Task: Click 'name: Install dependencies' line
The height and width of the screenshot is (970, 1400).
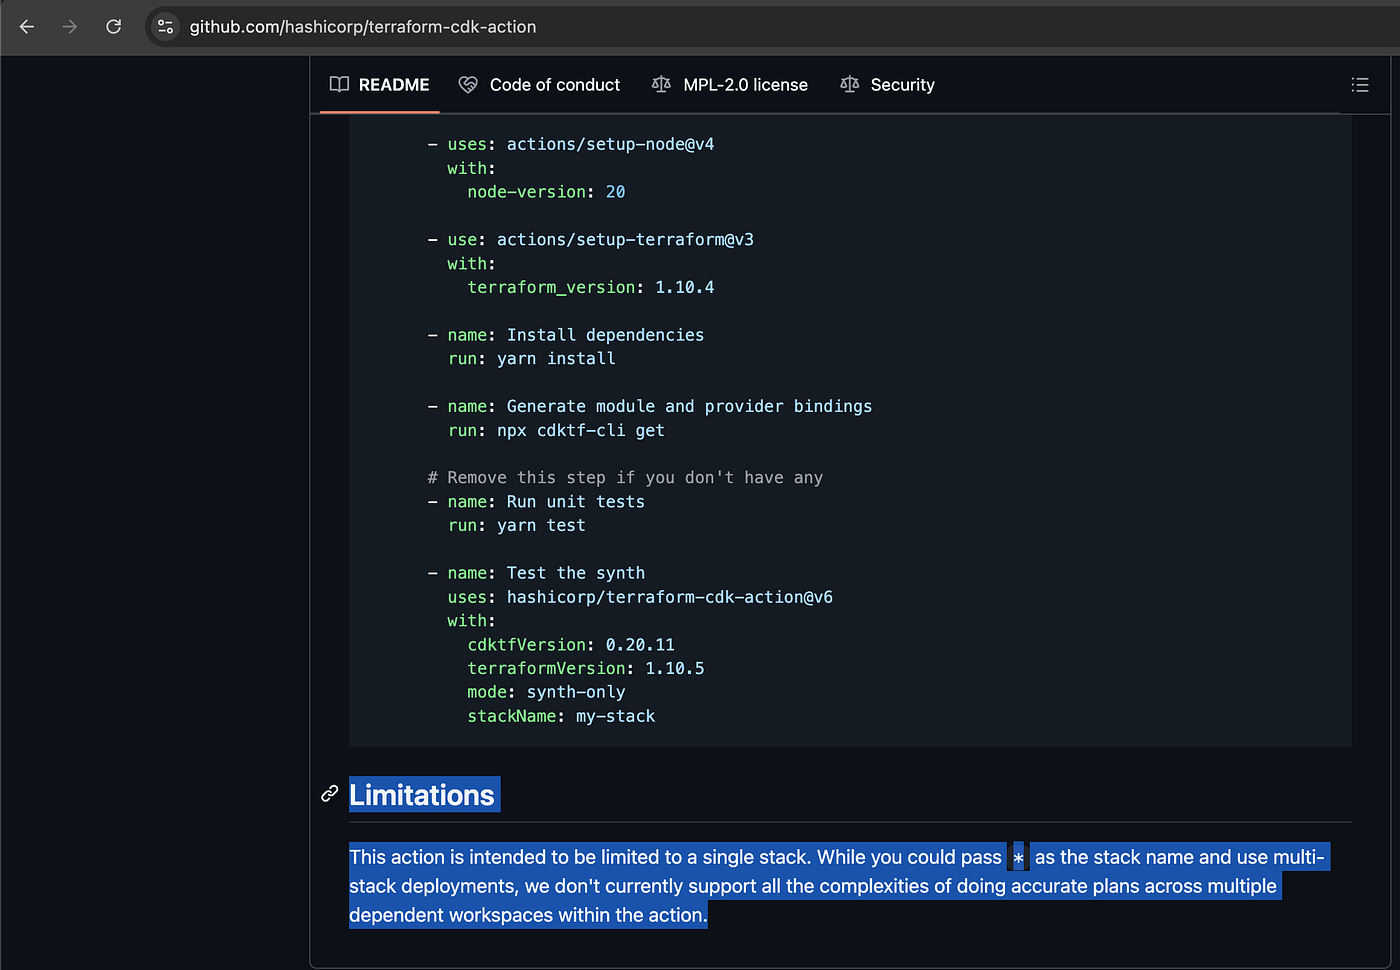Action: 566,335
